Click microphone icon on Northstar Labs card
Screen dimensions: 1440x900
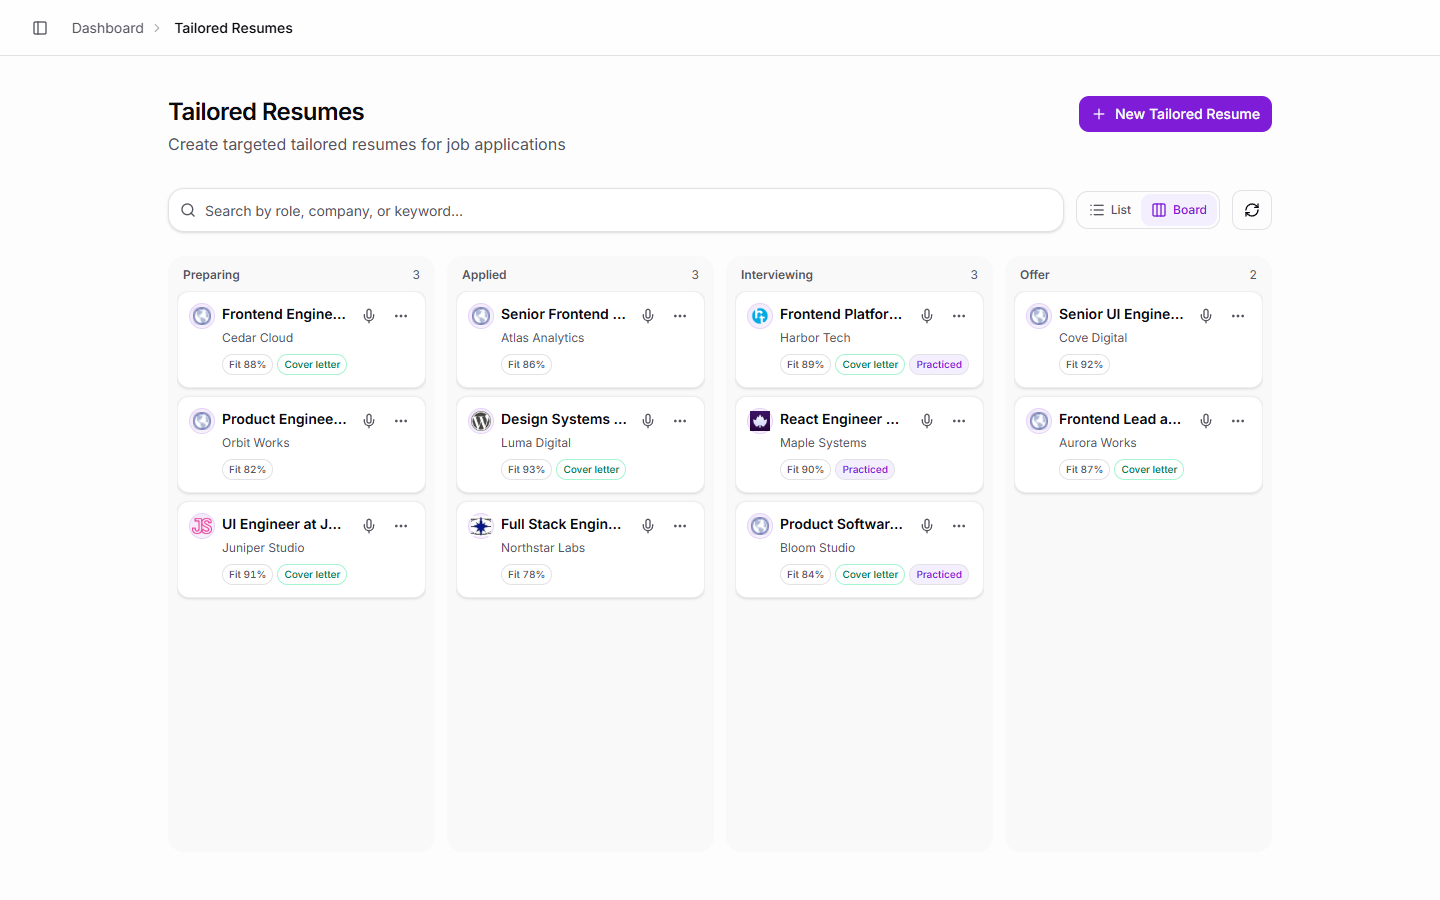(x=648, y=526)
